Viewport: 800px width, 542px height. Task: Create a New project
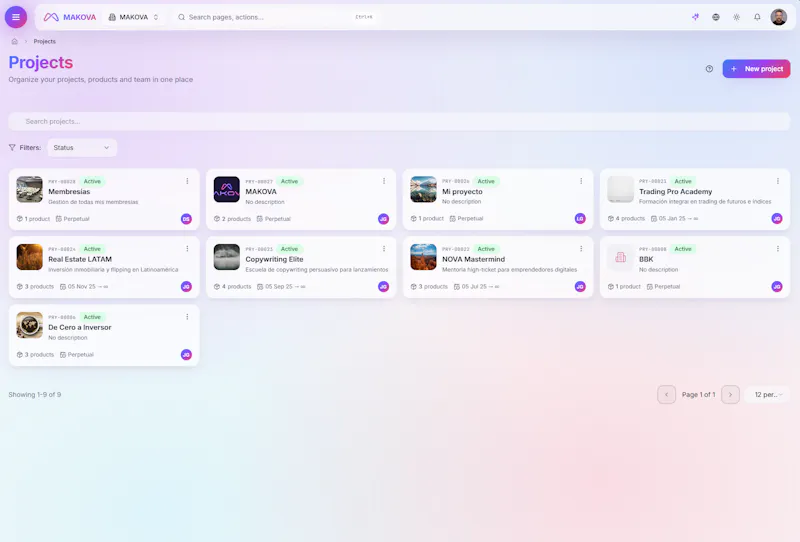tap(756, 69)
